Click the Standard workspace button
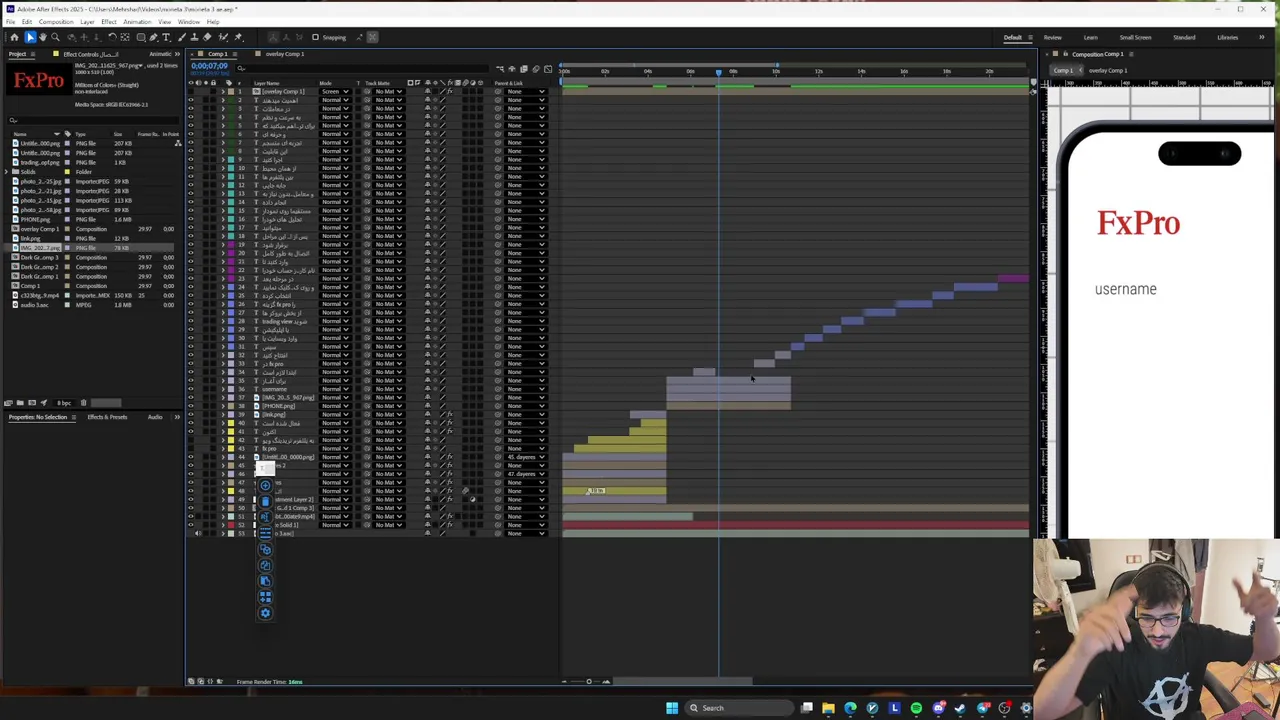Screen dimensions: 1280x720 [1184, 37]
